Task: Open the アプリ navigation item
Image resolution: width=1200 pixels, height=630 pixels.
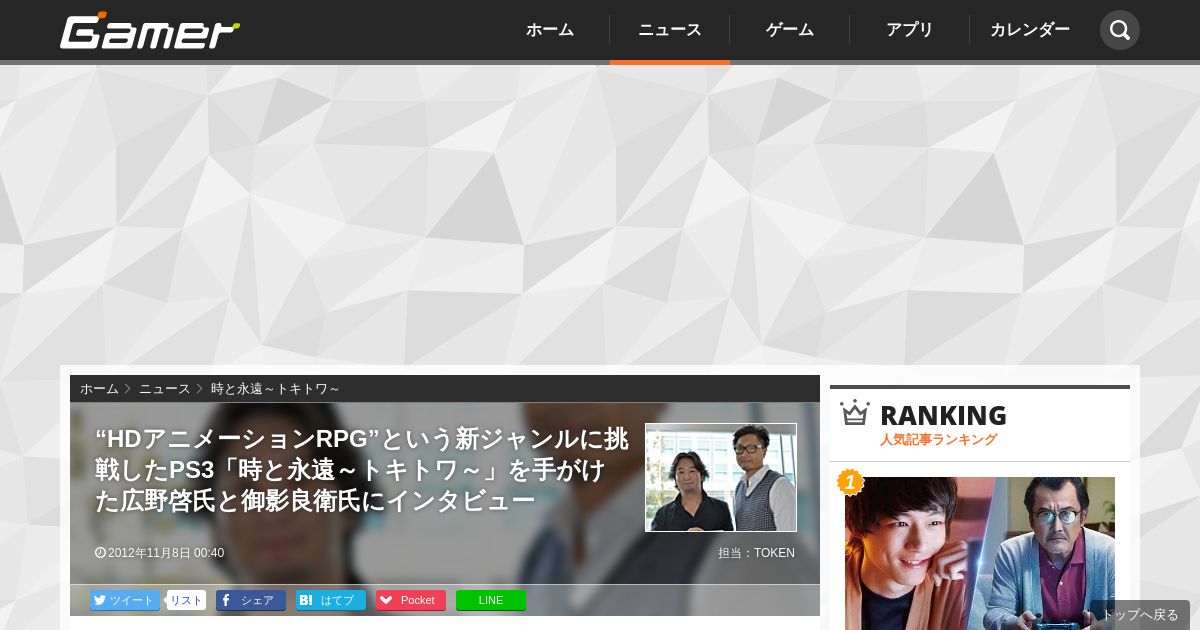Action: coord(910,30)
